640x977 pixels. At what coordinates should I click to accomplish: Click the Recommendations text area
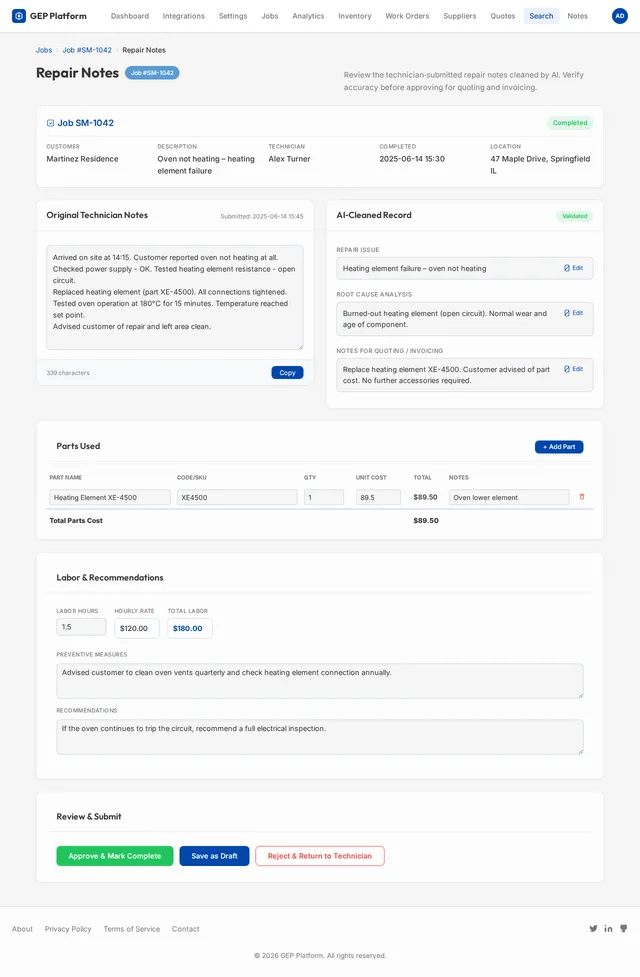point(320,736)
